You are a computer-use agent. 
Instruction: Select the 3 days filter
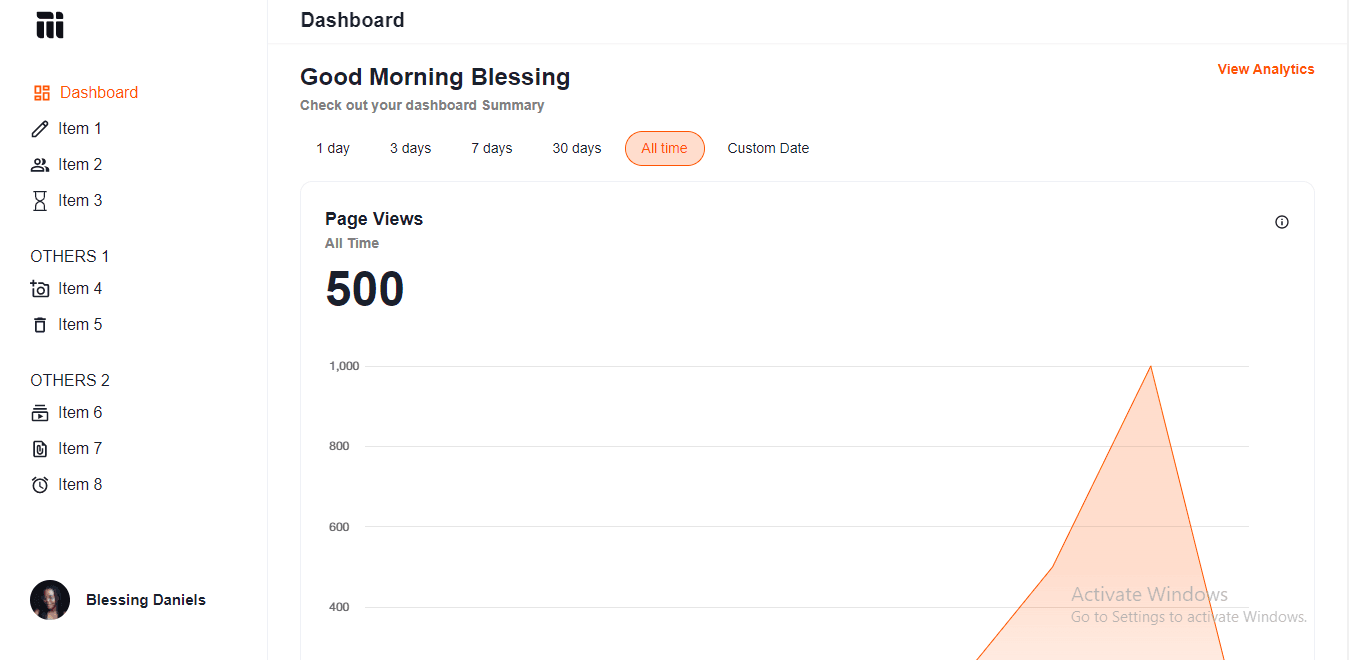tap(410, 148)
